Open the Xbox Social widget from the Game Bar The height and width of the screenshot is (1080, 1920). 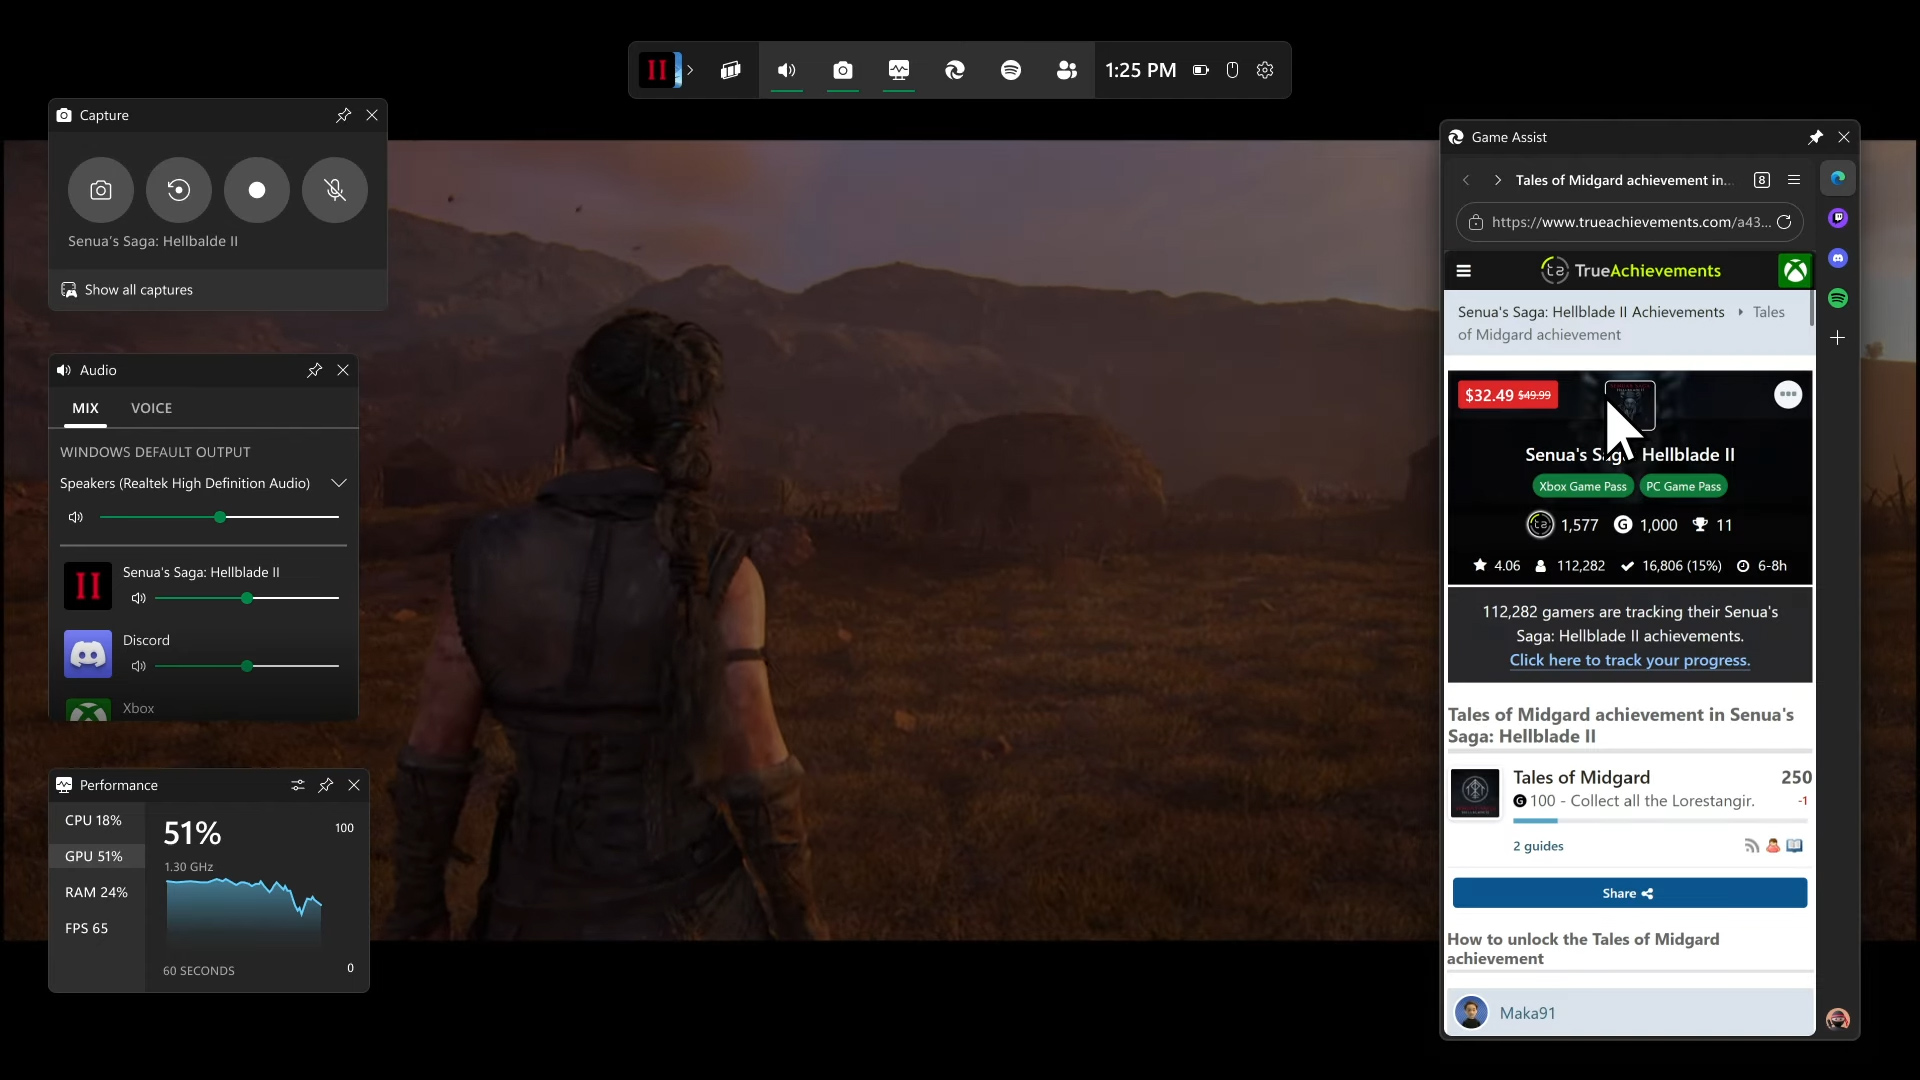point(1067,70)
